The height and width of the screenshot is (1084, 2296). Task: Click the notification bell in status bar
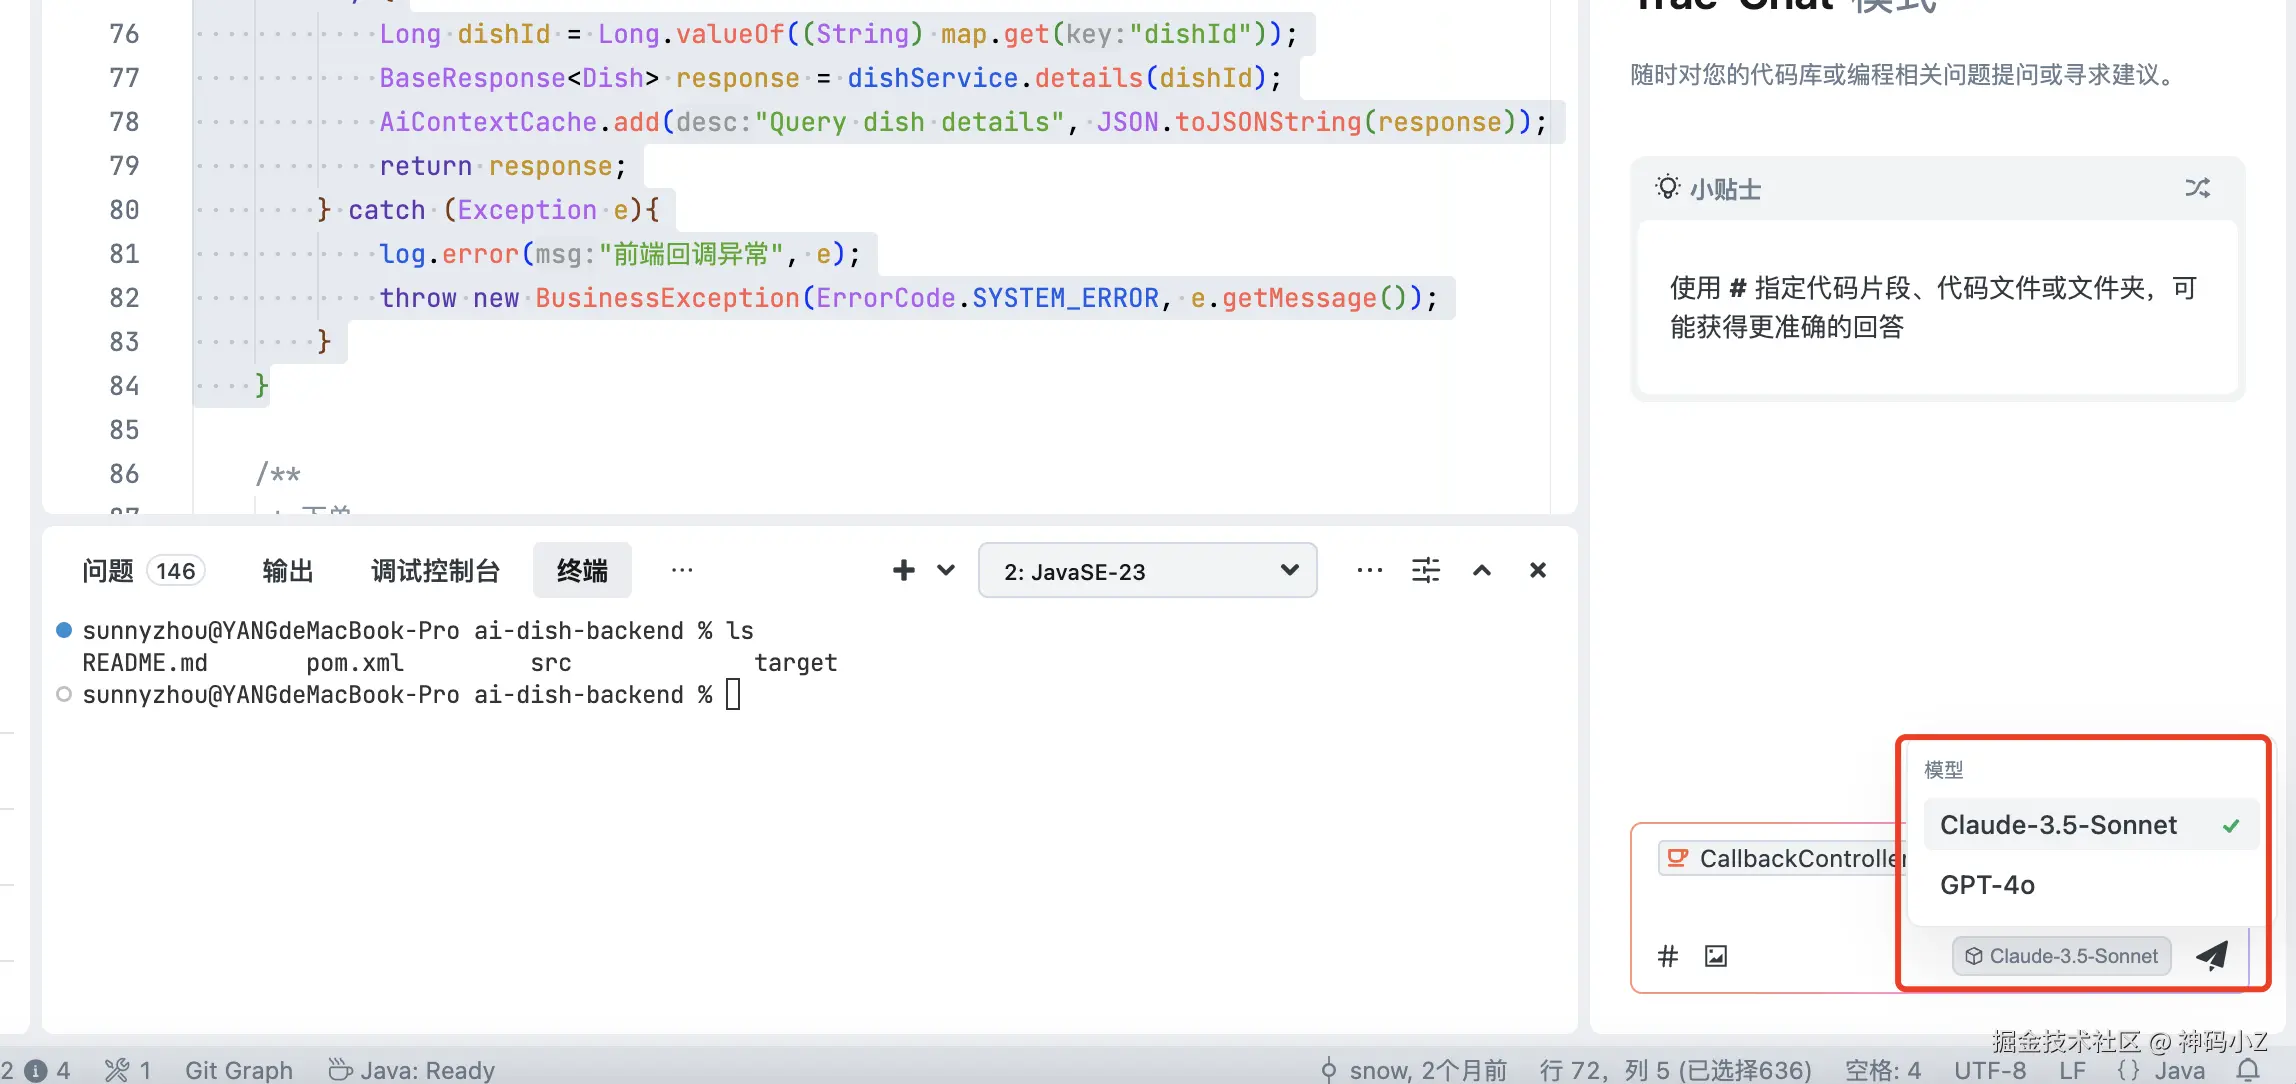(x=2248, y=1070)
